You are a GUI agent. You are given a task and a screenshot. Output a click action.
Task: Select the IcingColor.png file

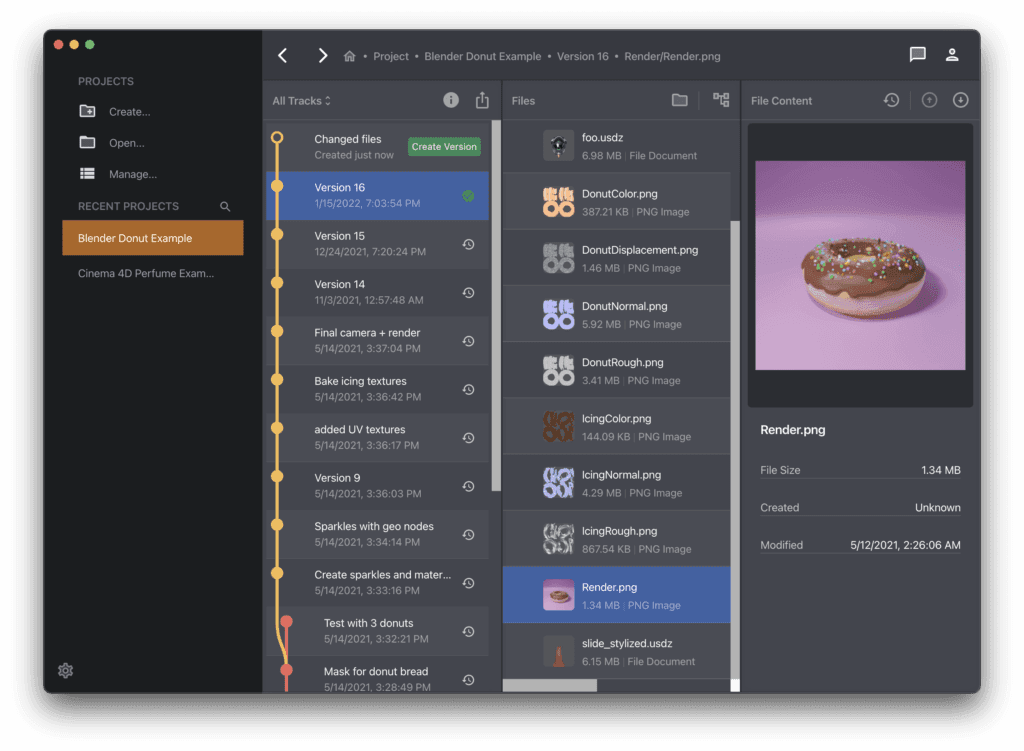pos(616,426)
